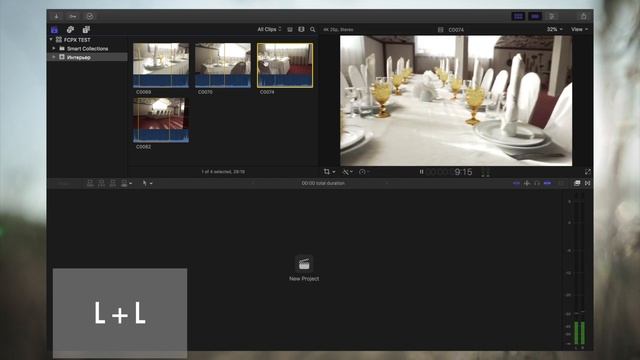
Task: Open the Effects browser icon
Action: pyautogui.click(x=577, y=183)
